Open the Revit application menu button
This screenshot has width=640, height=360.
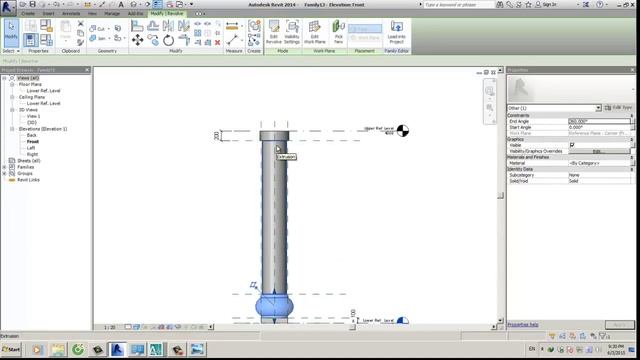(x=8, y=8)
